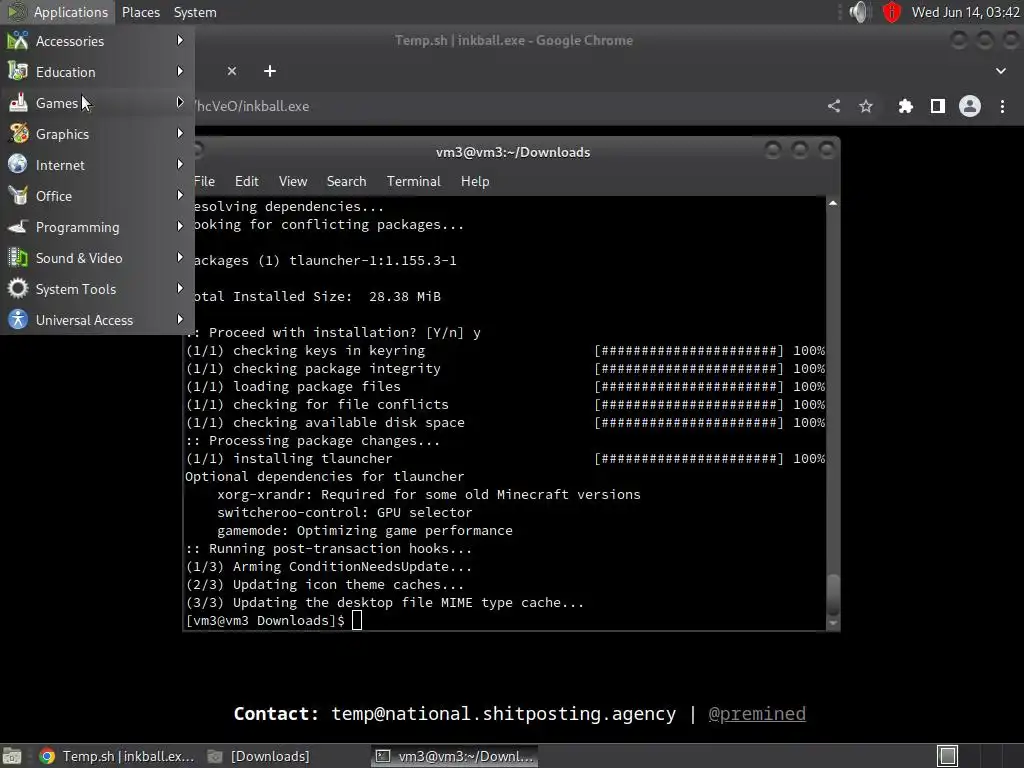Viewport: 1024px width, 768px height.
Task: Click the @premined link
Action: pyautogui.click(x=757, y=713)
